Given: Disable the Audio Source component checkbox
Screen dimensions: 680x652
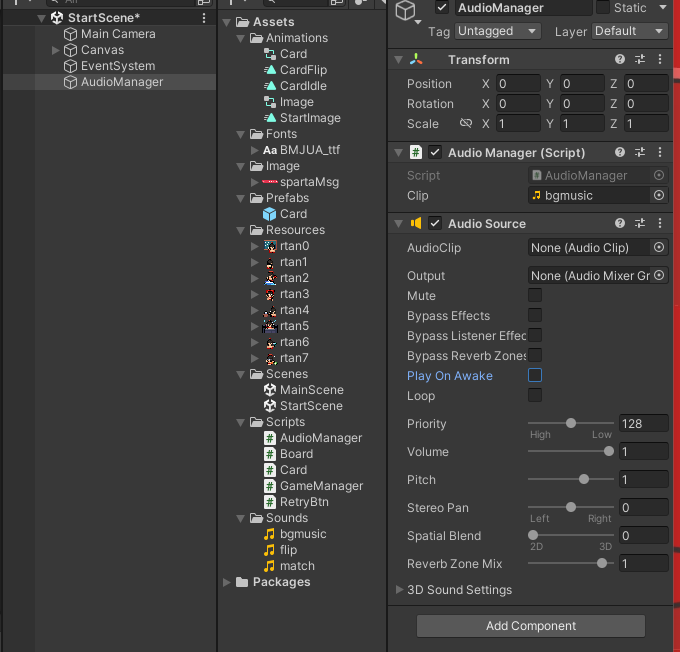Looking at the screenshot, I should [x=435, y=223].
